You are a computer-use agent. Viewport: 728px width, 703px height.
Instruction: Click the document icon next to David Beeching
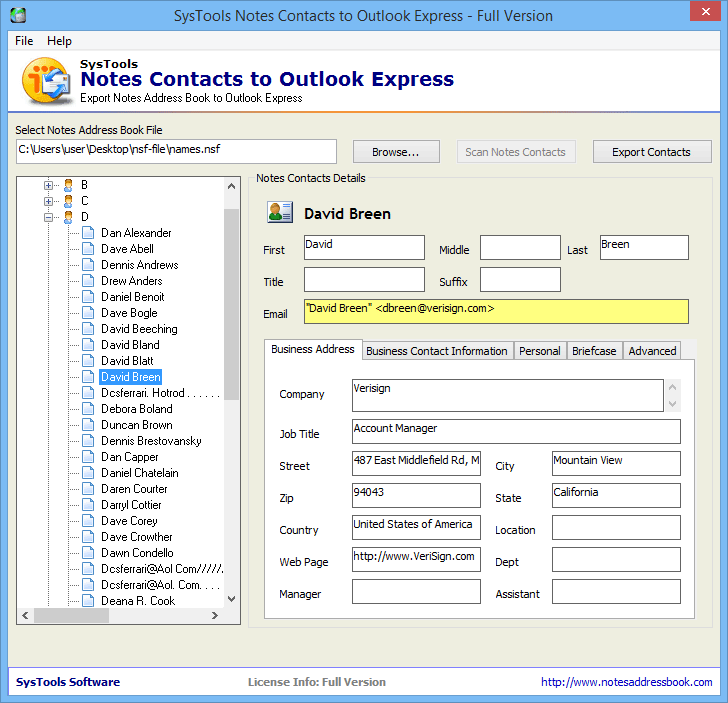coord(88,329)
